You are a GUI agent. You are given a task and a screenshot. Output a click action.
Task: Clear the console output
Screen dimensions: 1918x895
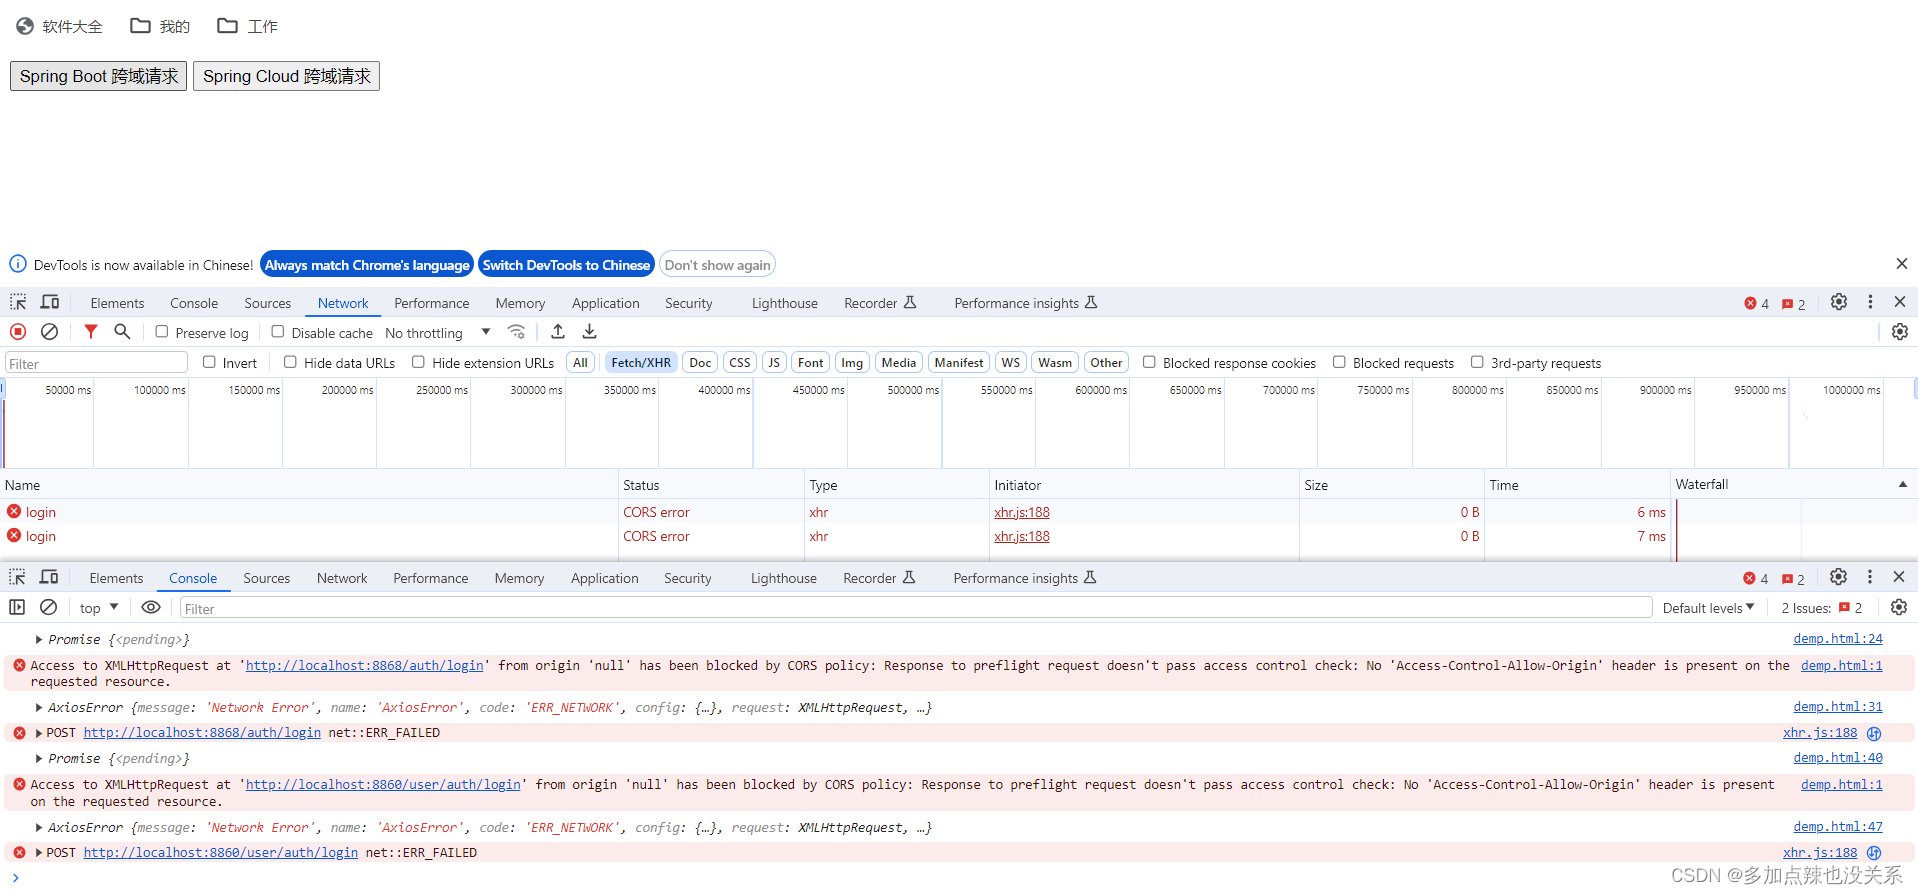(x=48, y=607)
